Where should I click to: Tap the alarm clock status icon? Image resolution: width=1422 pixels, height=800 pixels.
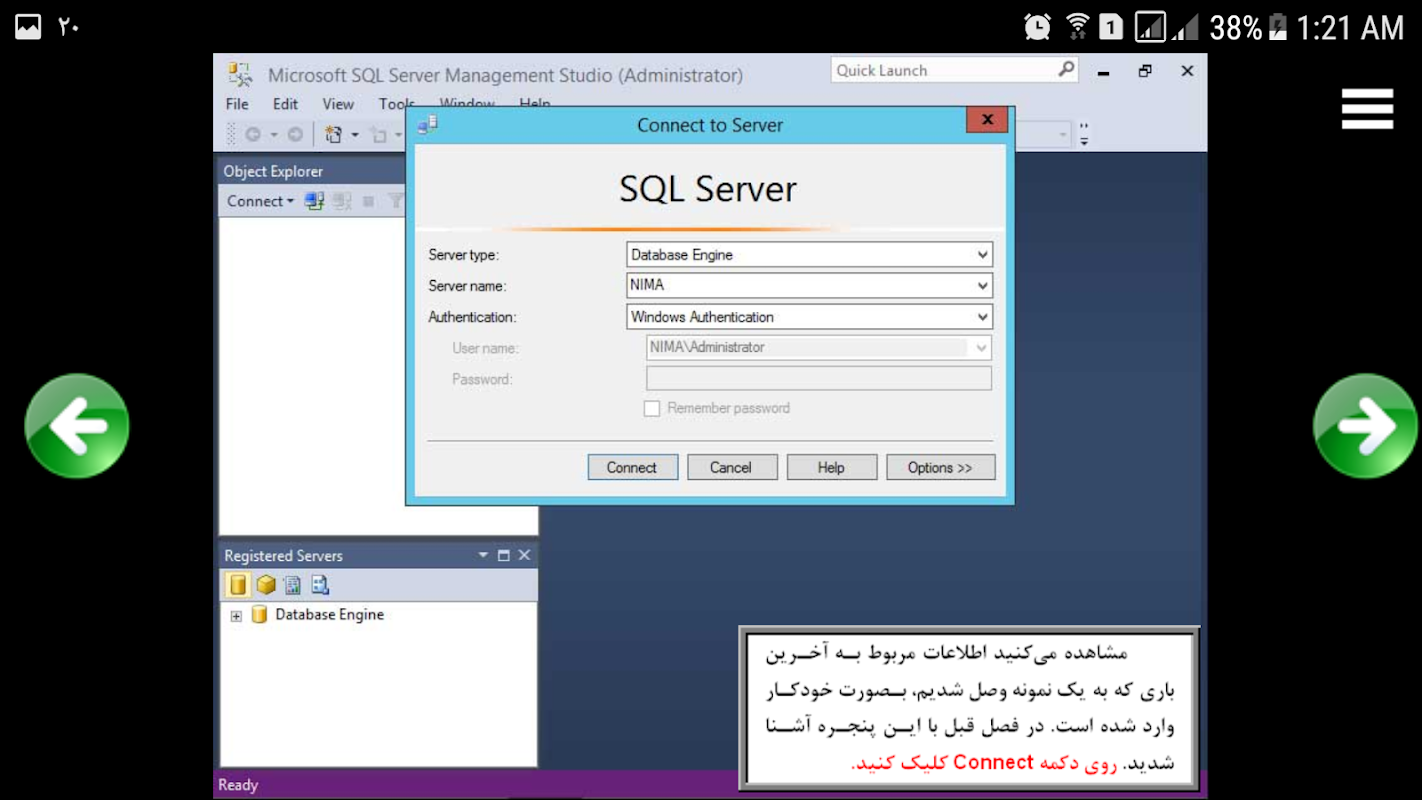pos(1037,27)
